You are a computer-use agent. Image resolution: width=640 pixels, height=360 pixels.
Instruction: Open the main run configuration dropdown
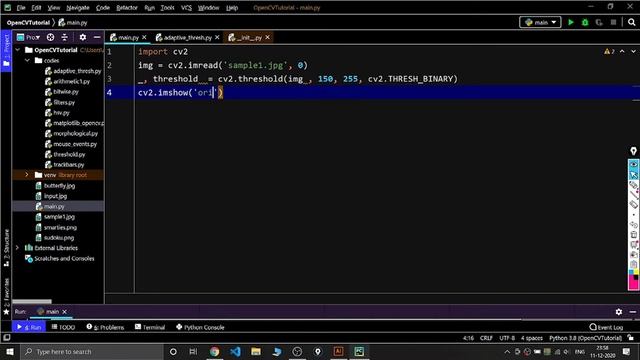point(540,22)
